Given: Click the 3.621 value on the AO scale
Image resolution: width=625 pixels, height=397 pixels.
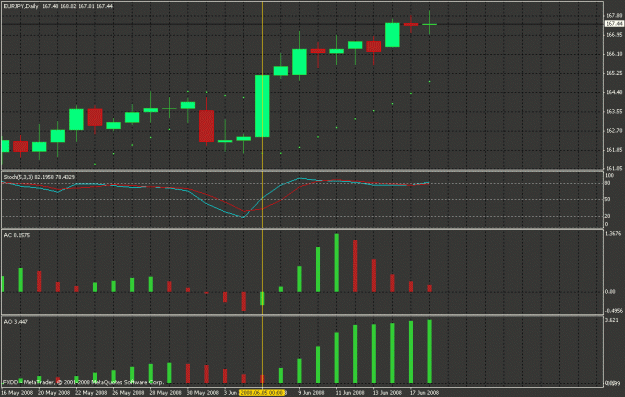Looking at the screenshot, I should click(x=612, y=320).
